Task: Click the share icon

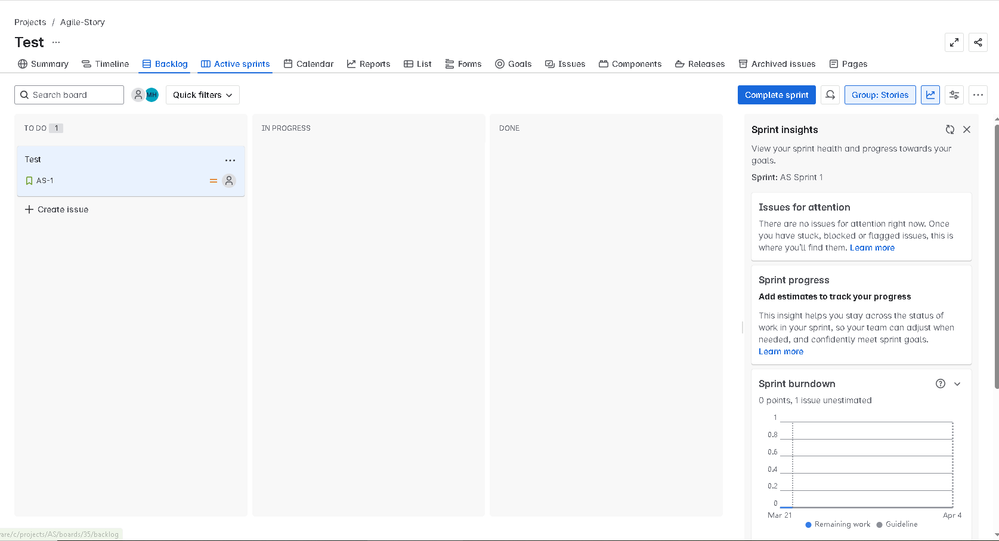Action: [978, 43]
